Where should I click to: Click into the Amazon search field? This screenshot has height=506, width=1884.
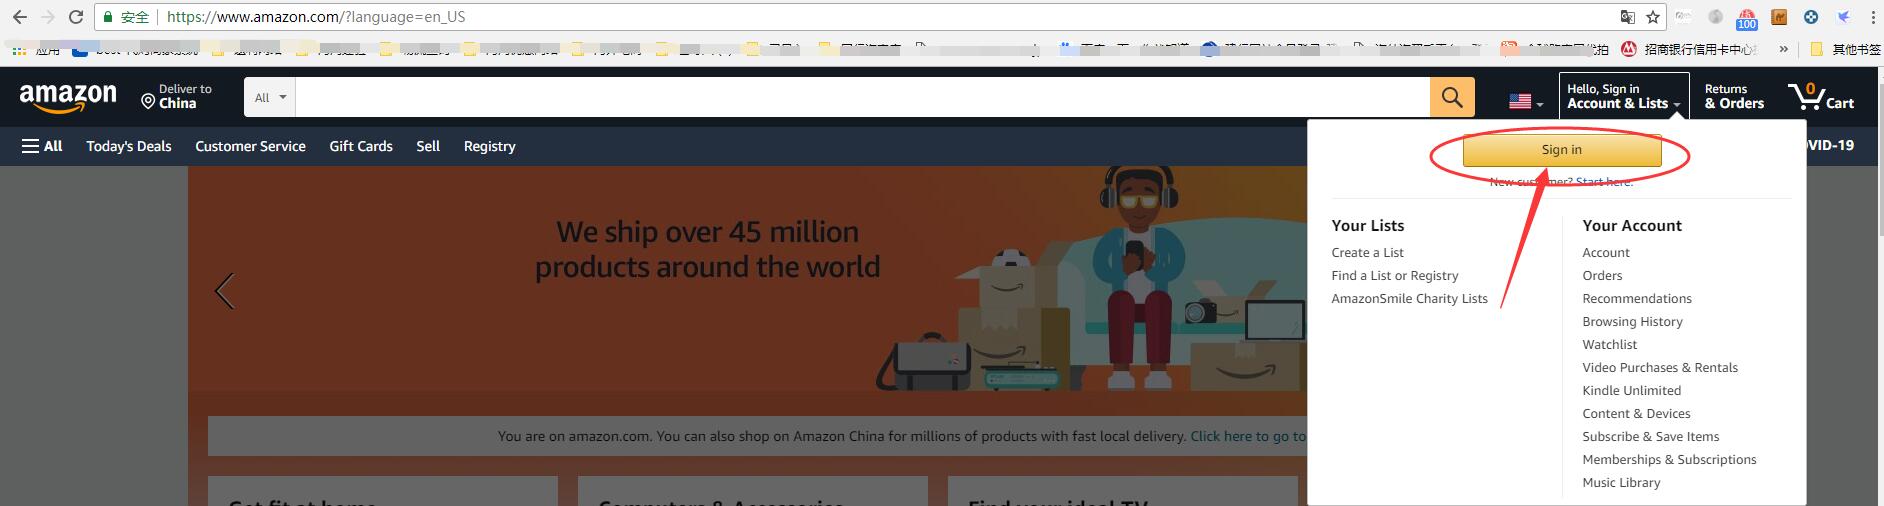862,98
